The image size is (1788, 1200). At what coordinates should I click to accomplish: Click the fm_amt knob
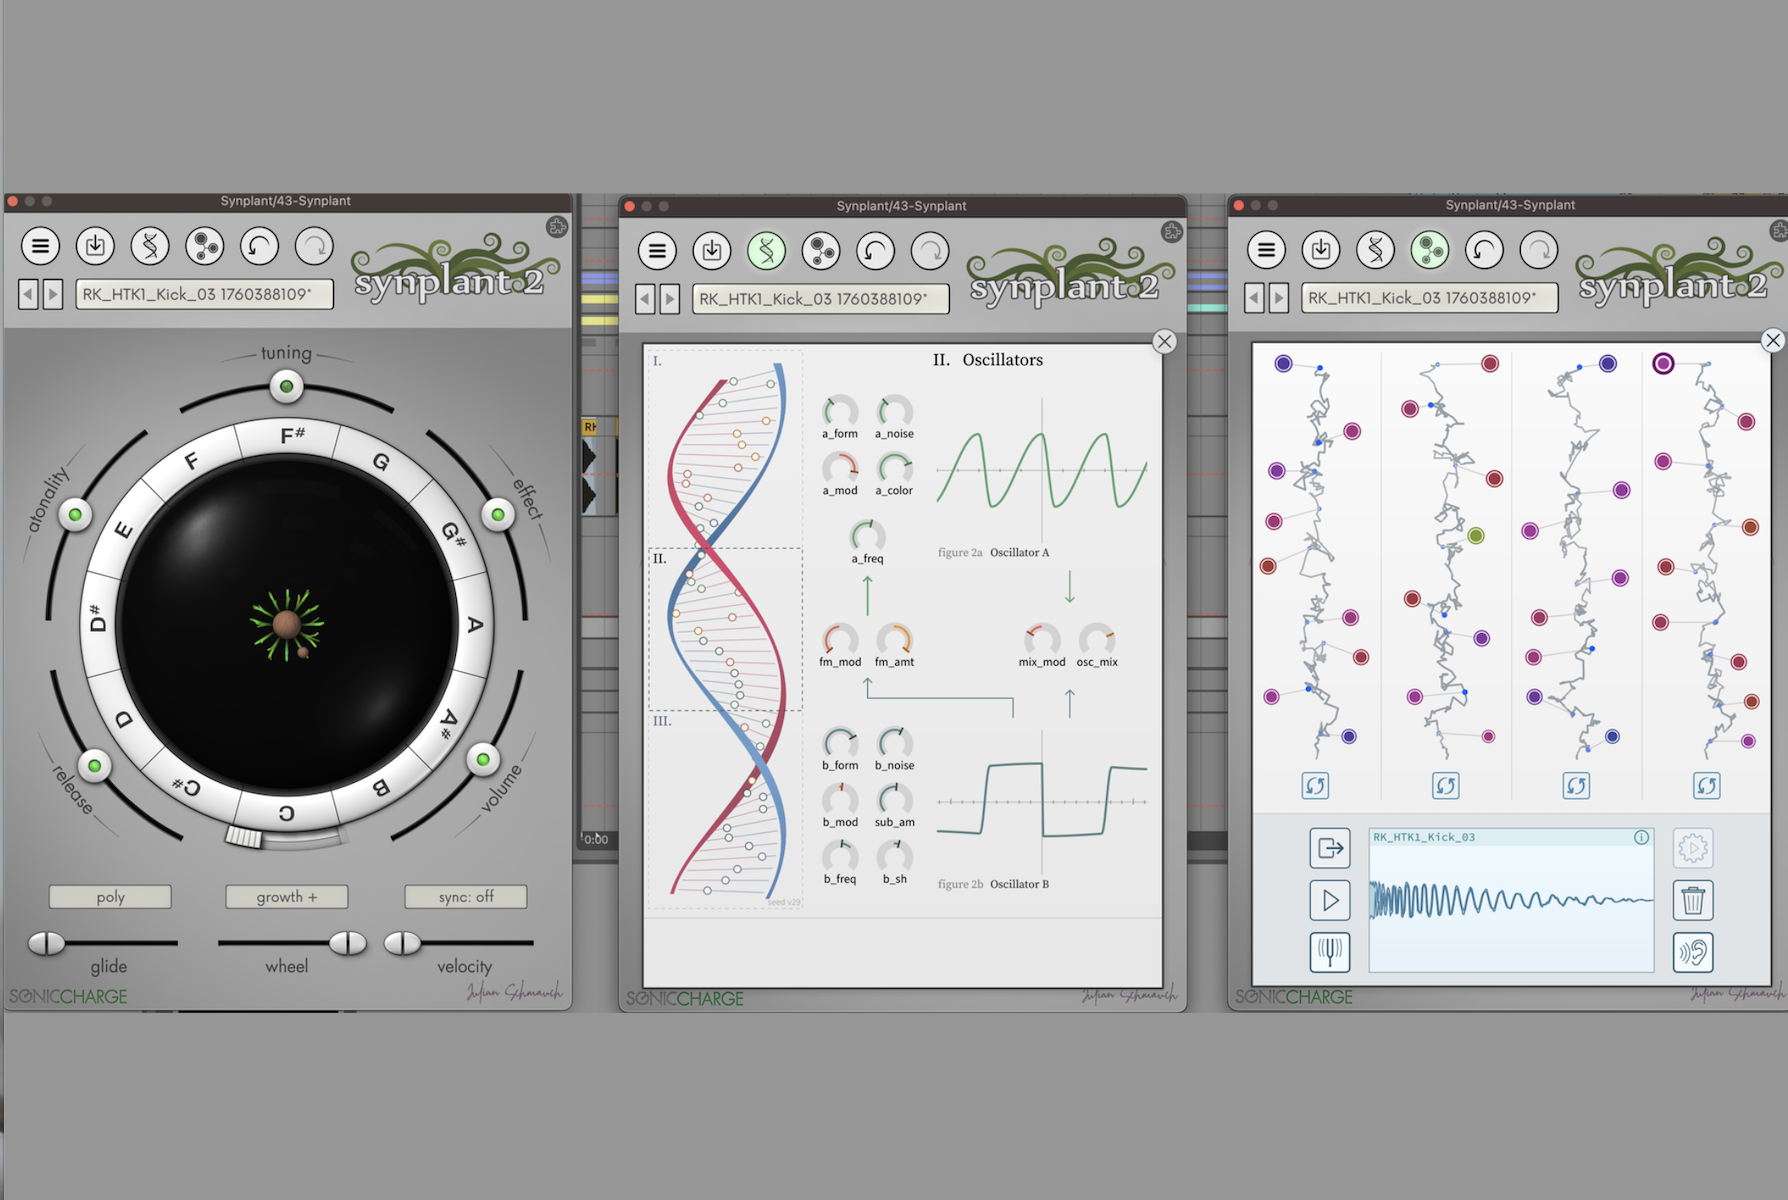point(895,639)
